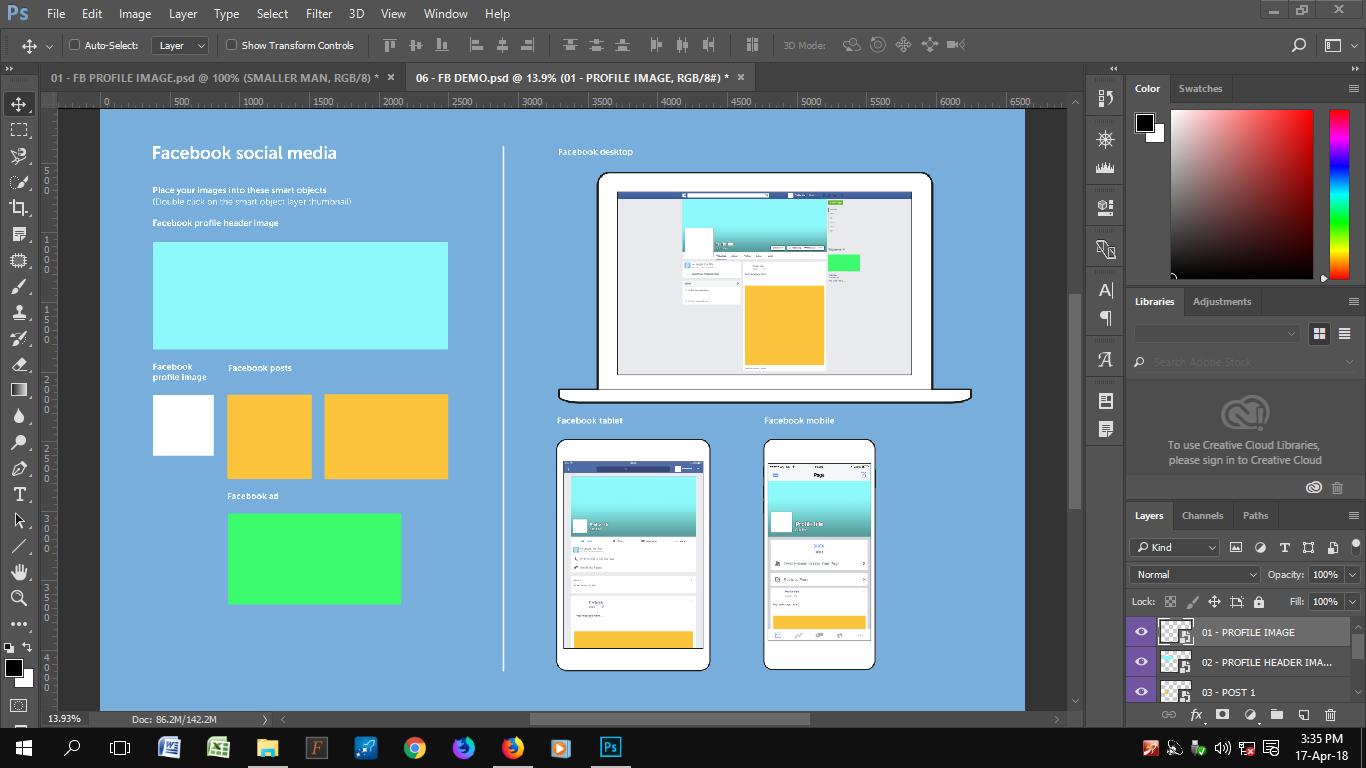Select the Type tool

[19, 495]
